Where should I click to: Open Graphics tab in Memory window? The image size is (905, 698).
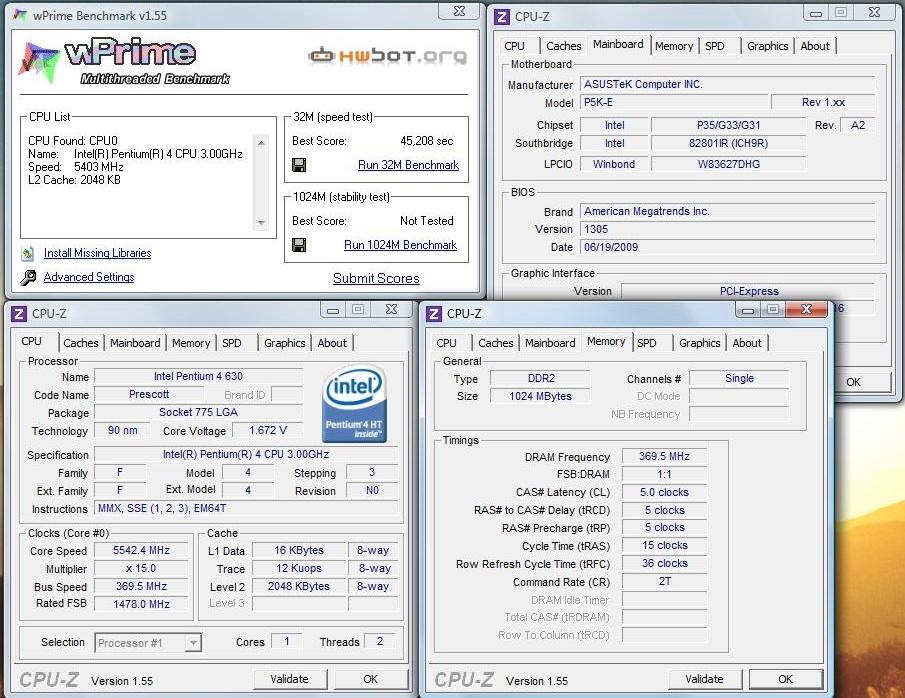(x=700, y=343)
